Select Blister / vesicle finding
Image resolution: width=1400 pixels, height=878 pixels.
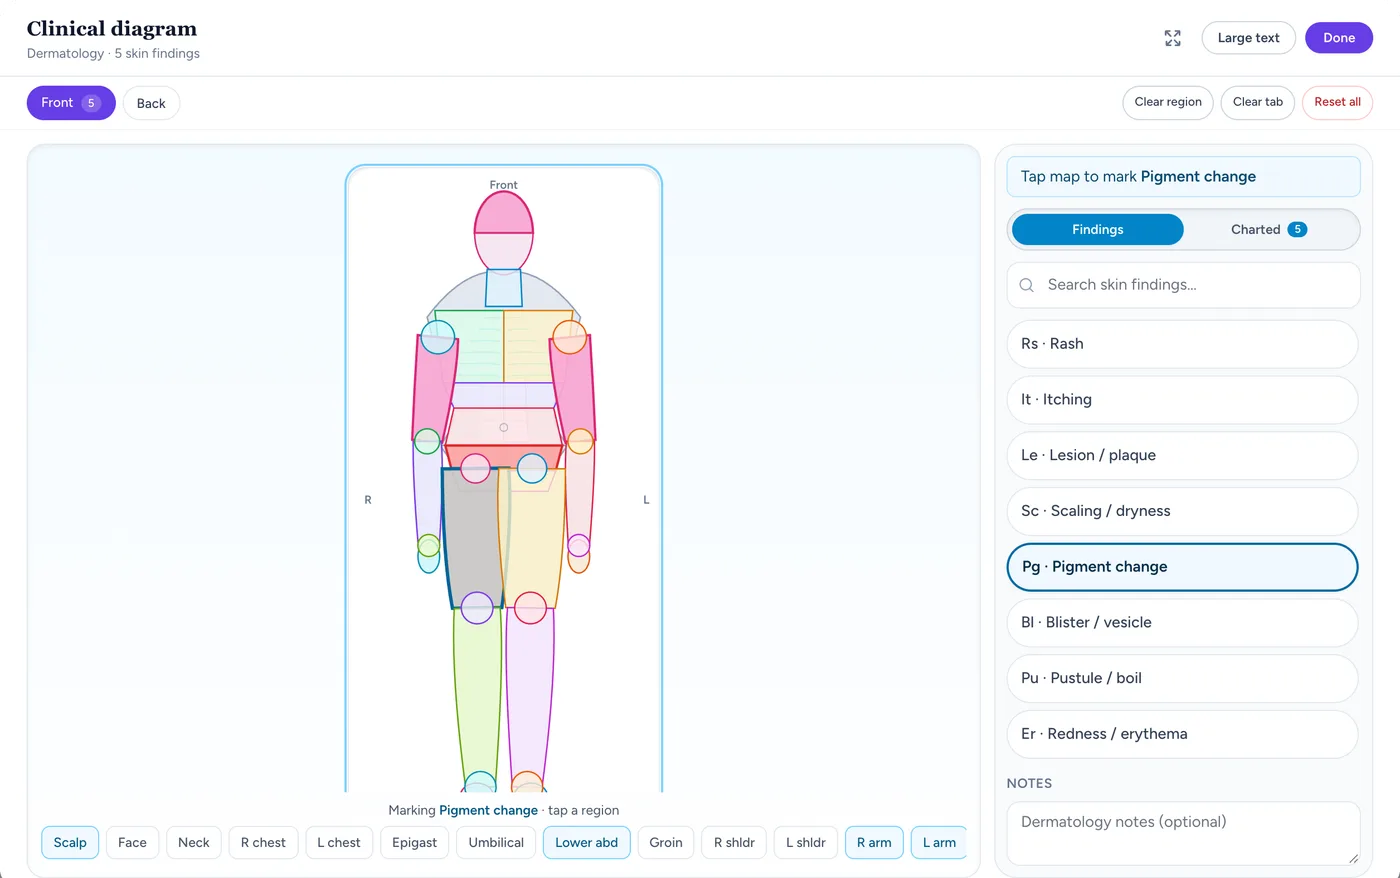click(x=1182, y=623)
